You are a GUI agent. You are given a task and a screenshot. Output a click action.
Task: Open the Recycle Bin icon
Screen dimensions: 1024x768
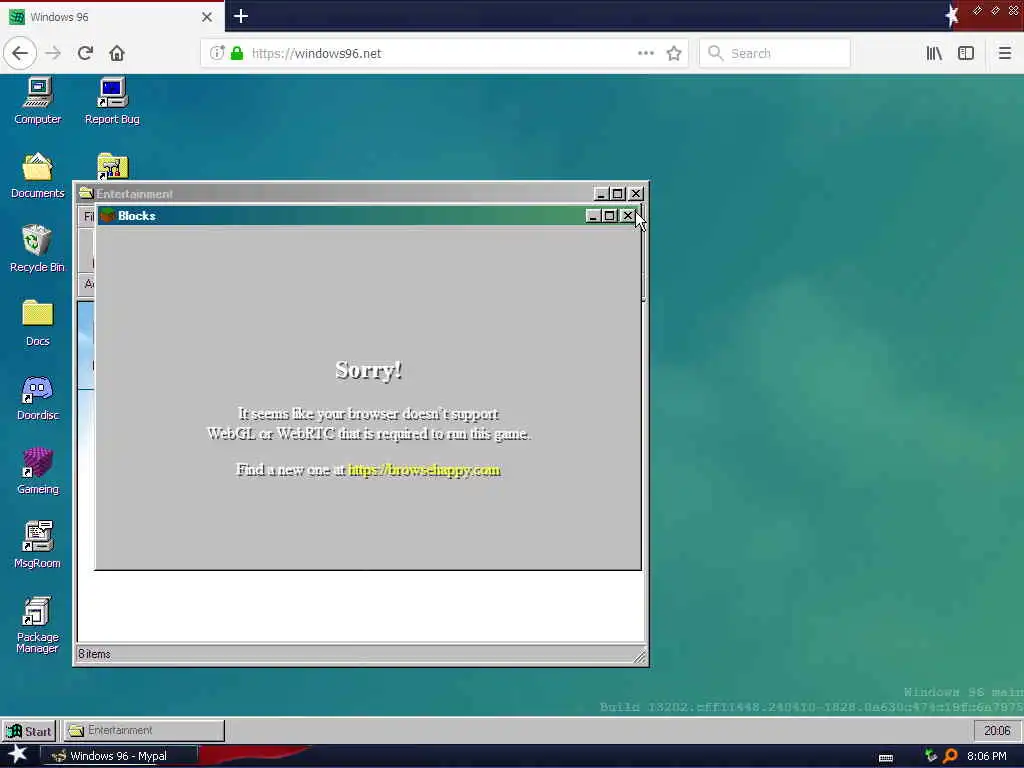(37, 248)
